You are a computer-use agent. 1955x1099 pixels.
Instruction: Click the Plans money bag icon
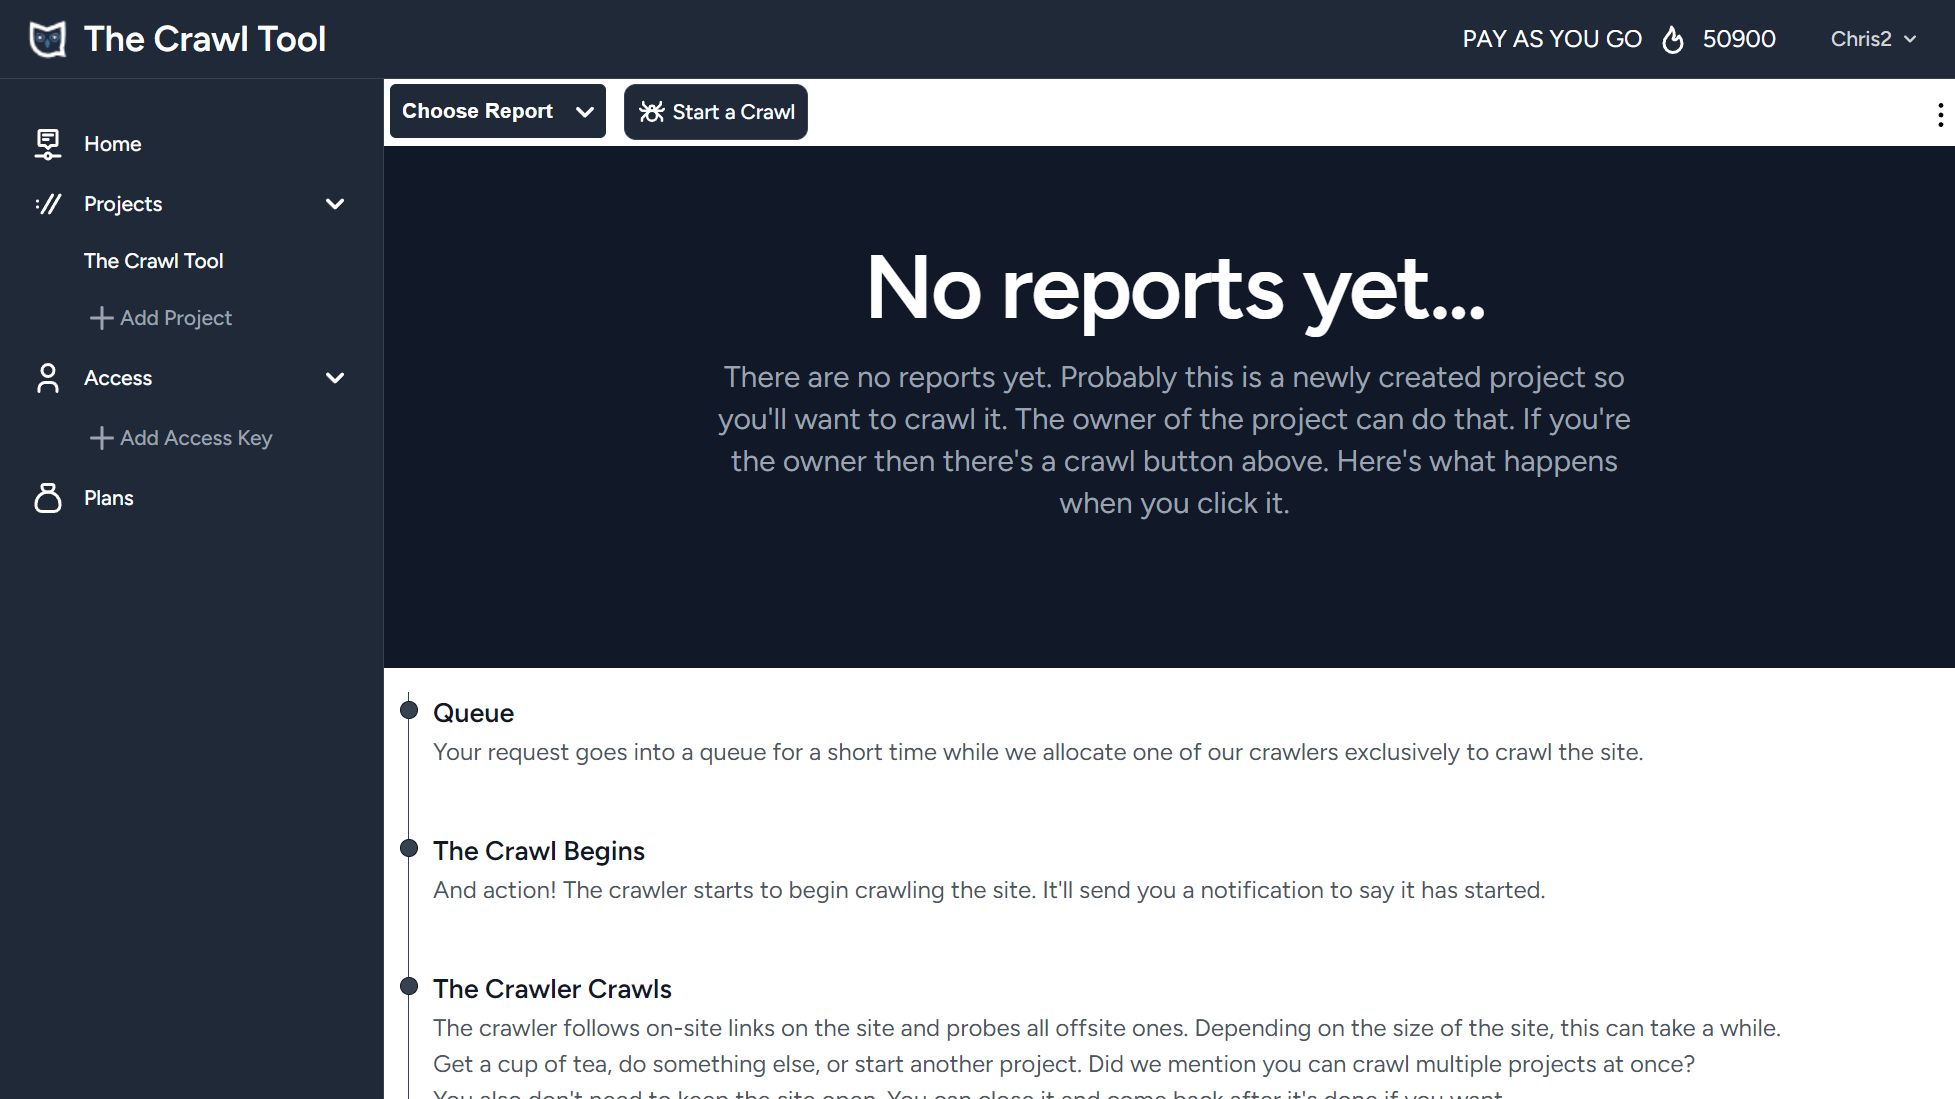point(47,498)
